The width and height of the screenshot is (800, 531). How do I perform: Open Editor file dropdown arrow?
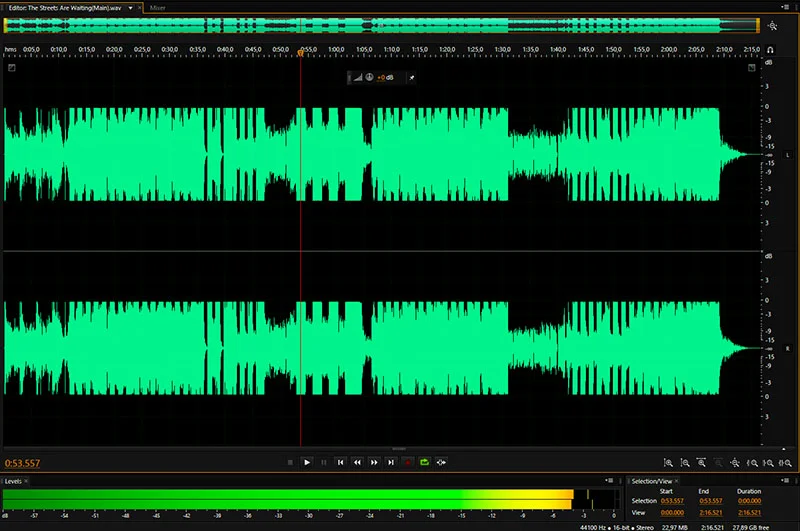tap(131, 8)
